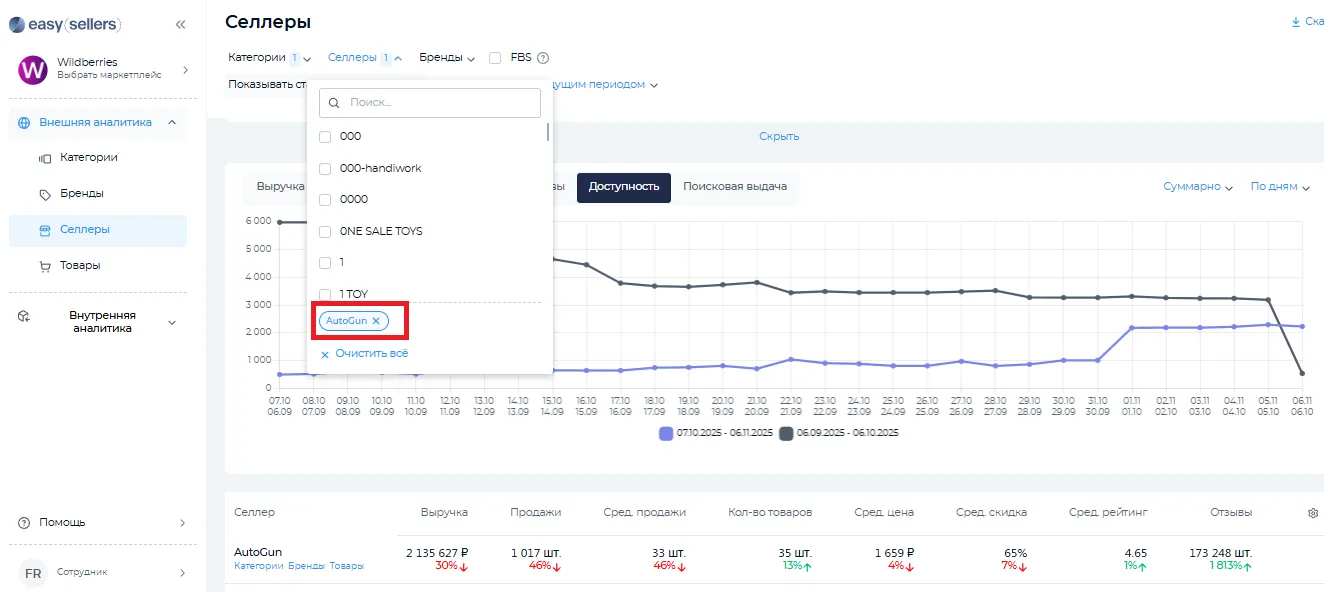
Task: Switch to Поисковая выдача tab
Action: pos(734,187)
